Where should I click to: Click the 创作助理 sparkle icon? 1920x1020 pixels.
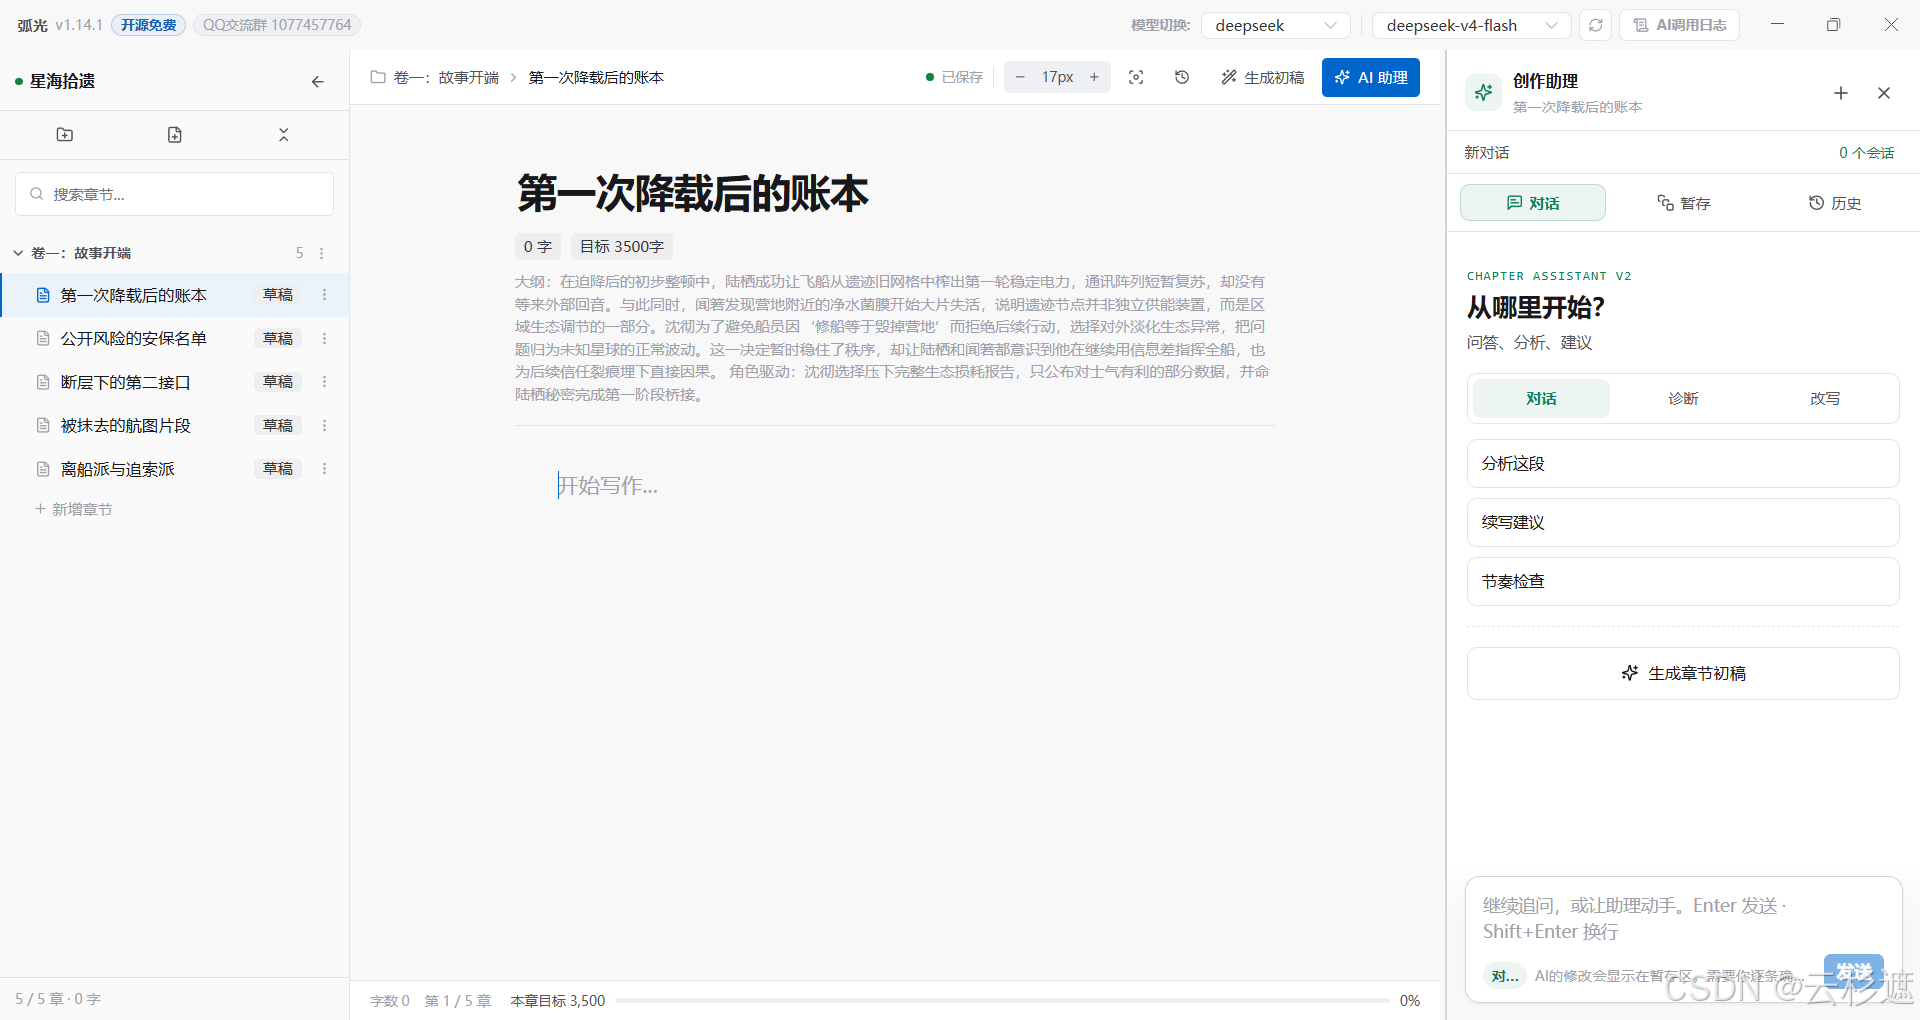(1484, 92)
